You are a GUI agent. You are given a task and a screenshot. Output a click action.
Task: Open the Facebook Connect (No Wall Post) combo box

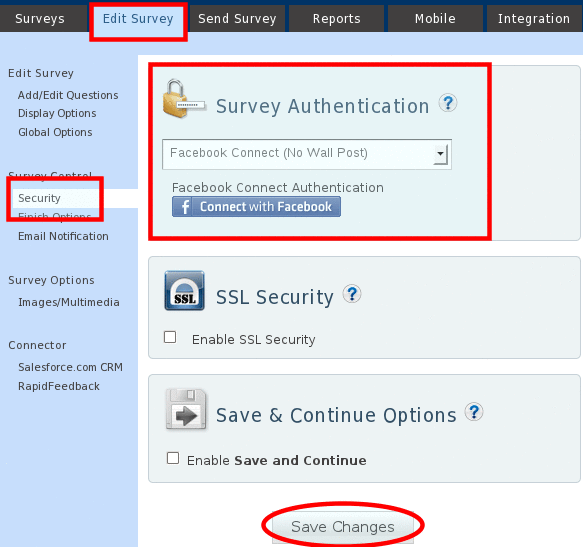click(307, 154)
